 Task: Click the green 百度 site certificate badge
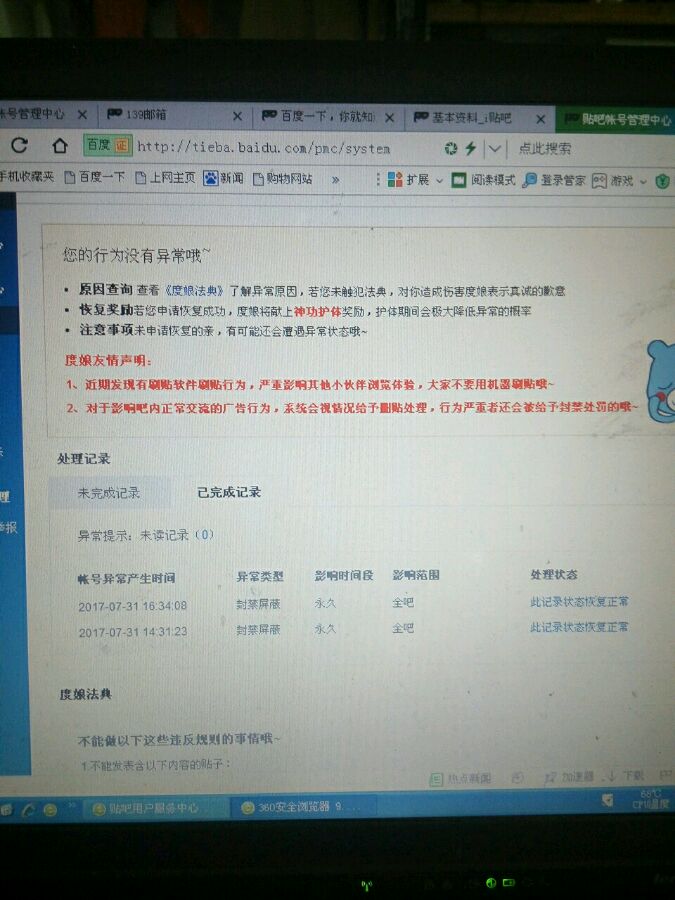(108, 146)
